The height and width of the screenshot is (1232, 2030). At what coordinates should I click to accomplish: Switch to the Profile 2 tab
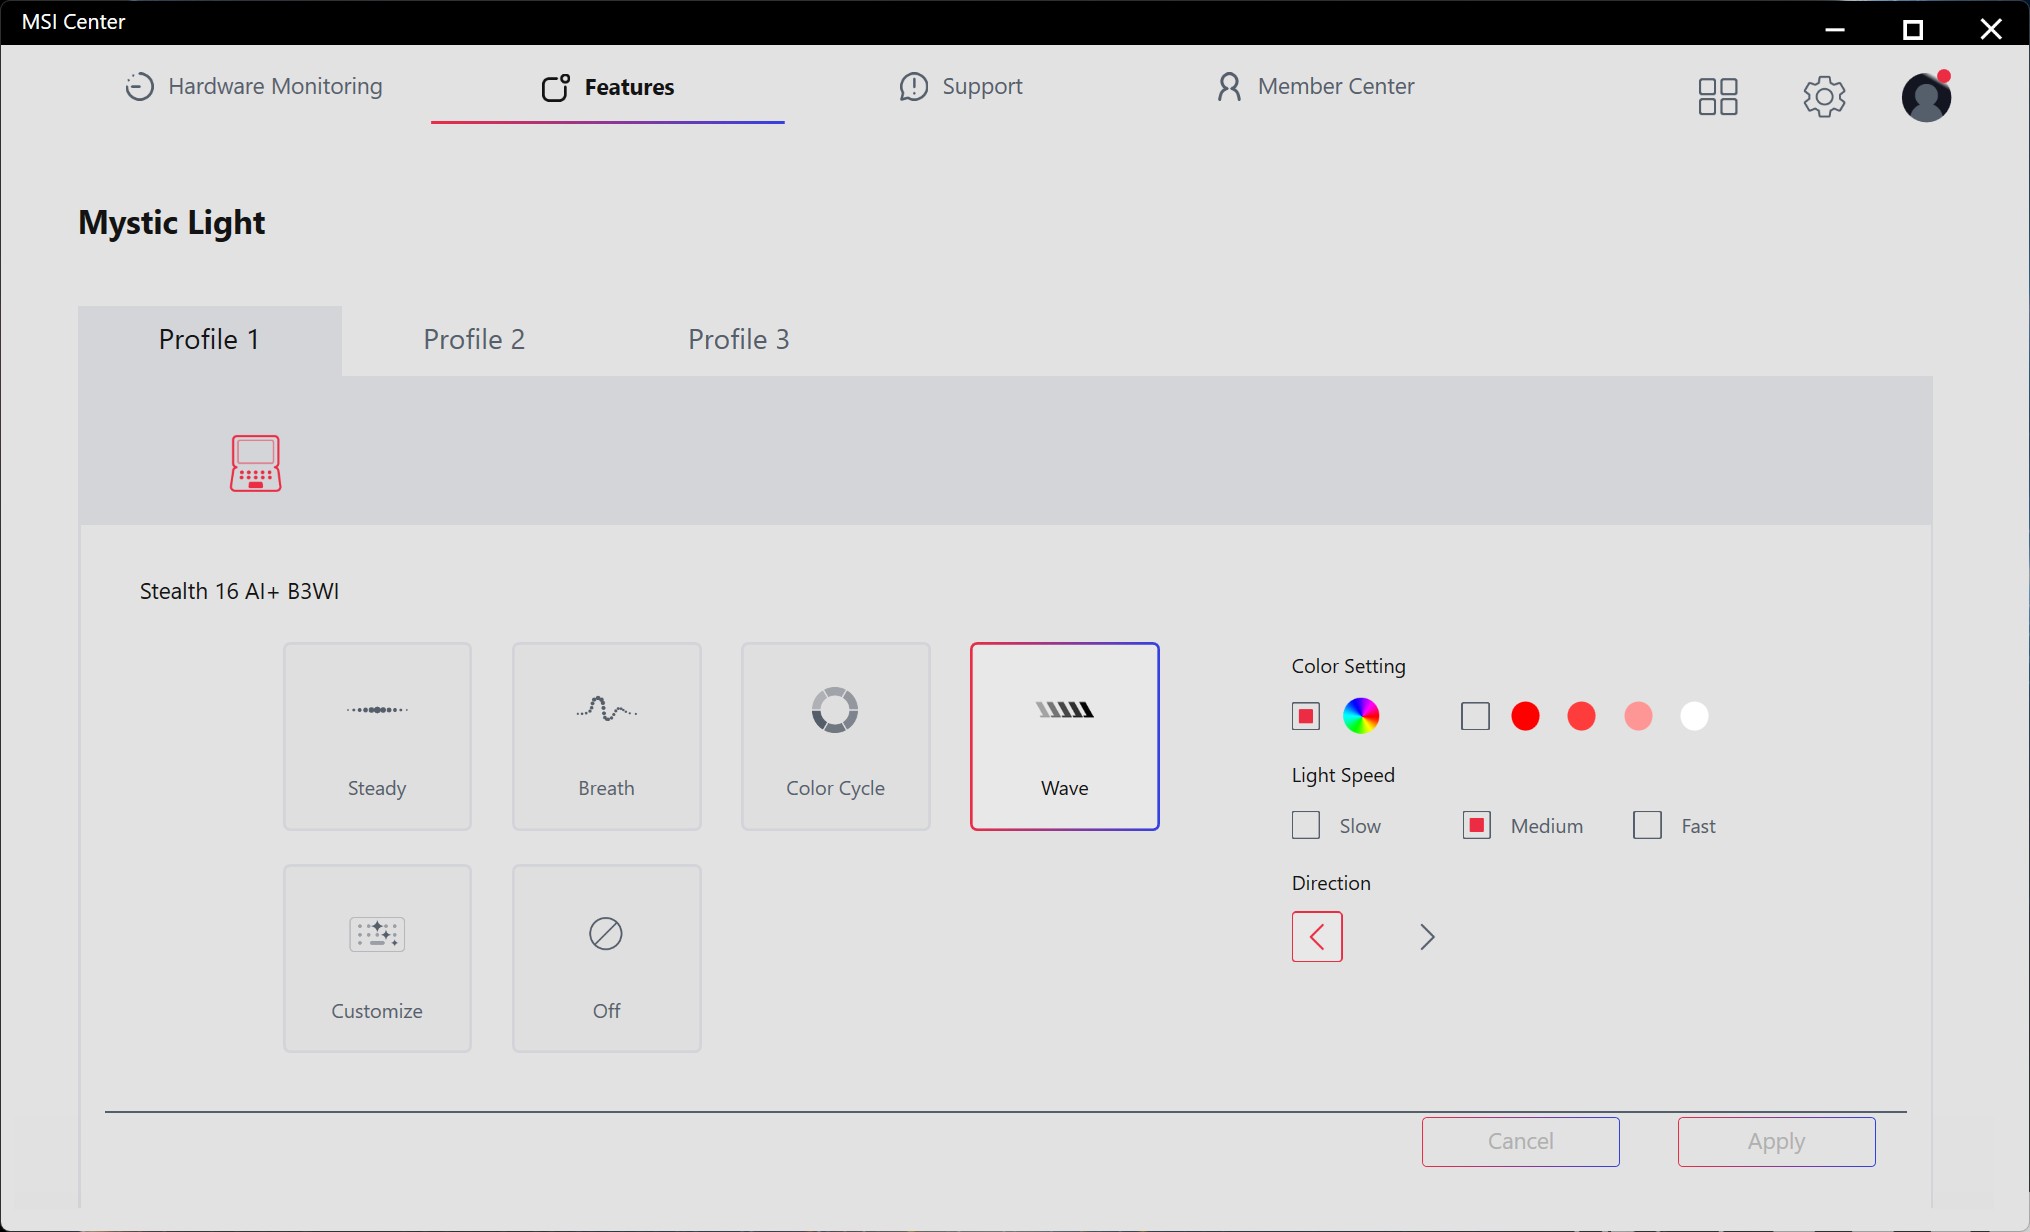coord(474,340)
